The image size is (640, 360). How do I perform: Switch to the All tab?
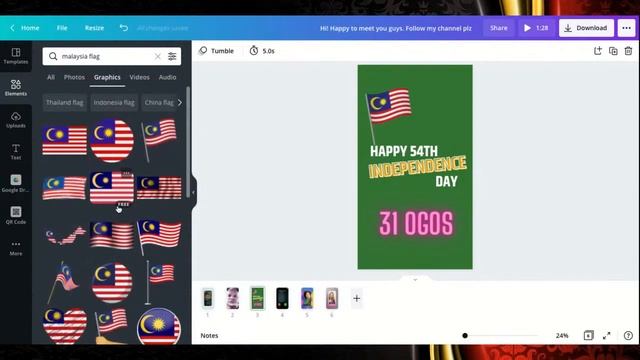tap(51, 77)
